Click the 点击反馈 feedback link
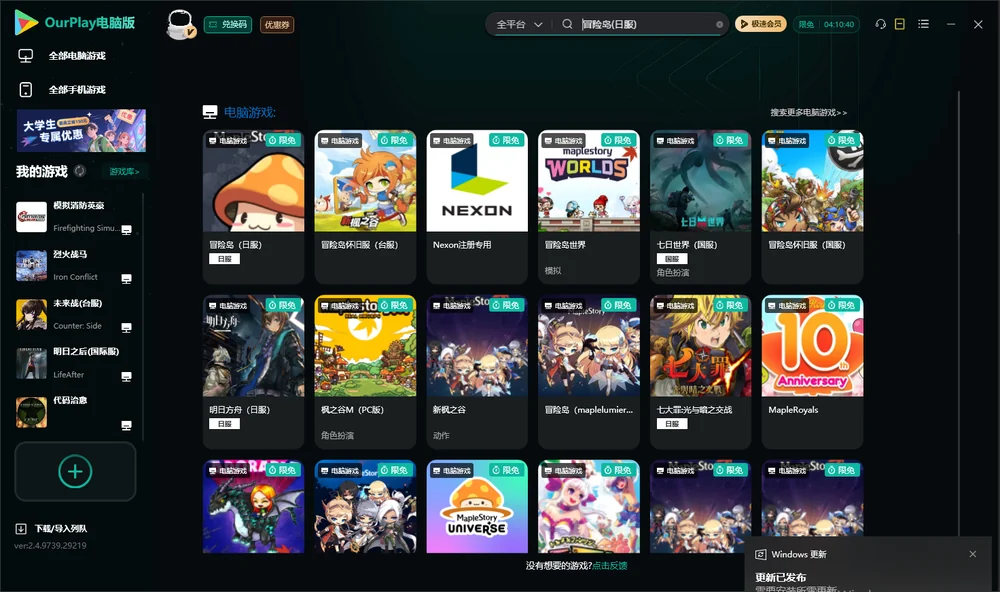Viewport: 1000px width, 592px height. 610,565
